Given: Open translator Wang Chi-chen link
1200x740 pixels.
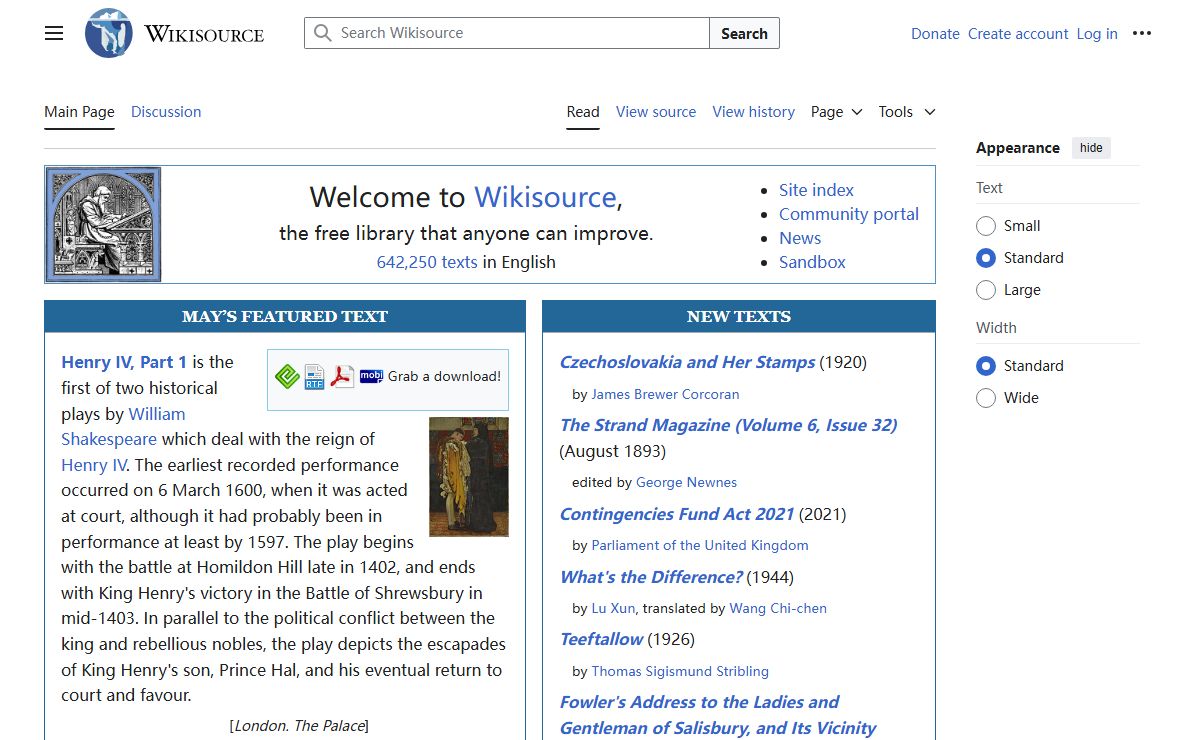Looking at the screenshot, I should (778, 608).
